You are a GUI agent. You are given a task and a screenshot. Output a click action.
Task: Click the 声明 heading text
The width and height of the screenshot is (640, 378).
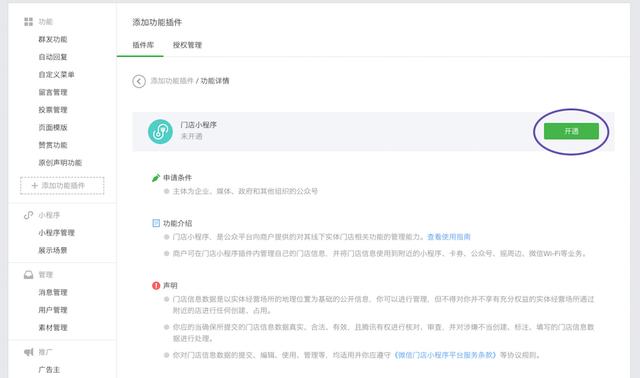pos(170,285)
